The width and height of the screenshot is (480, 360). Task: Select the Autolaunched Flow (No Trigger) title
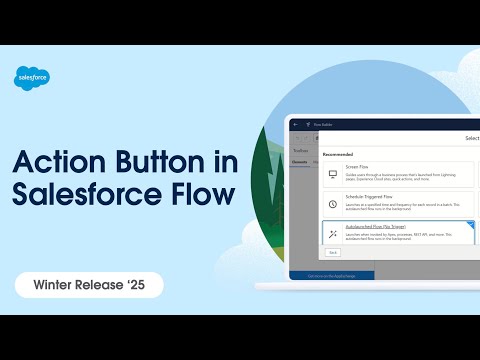click(x=376, y=227)
